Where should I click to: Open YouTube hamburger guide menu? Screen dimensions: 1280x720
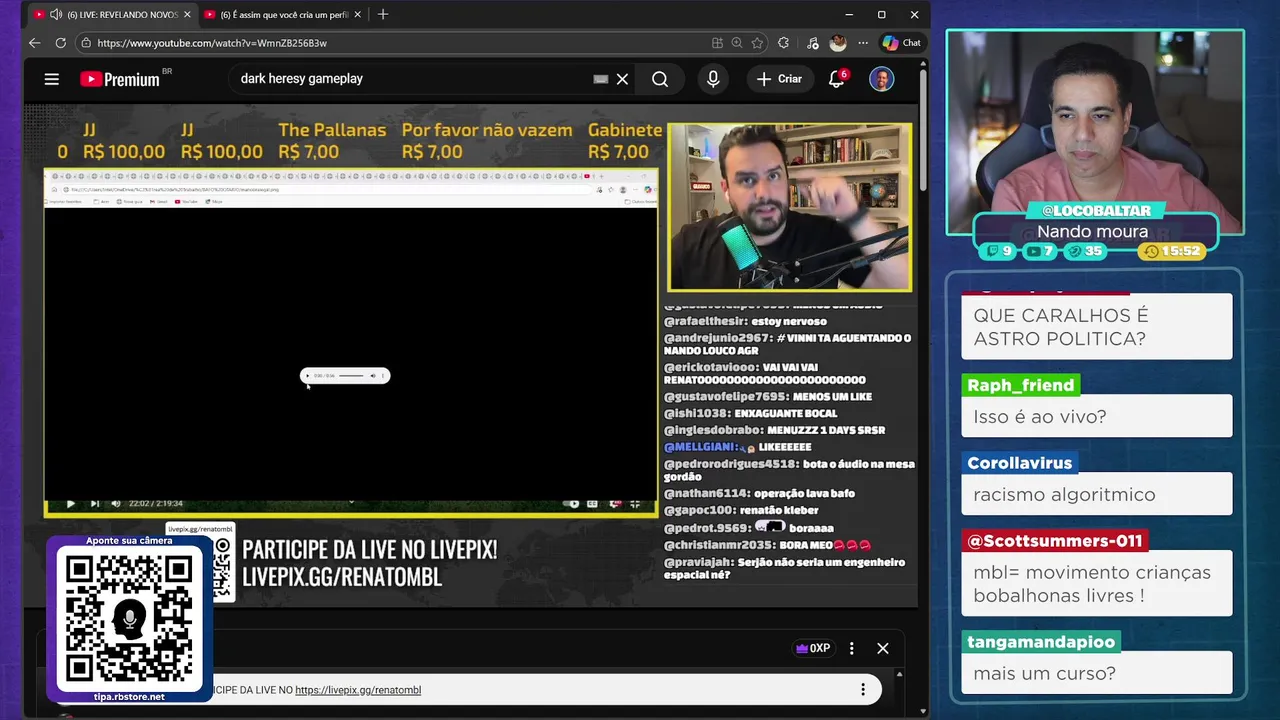[x=52, y=79]
